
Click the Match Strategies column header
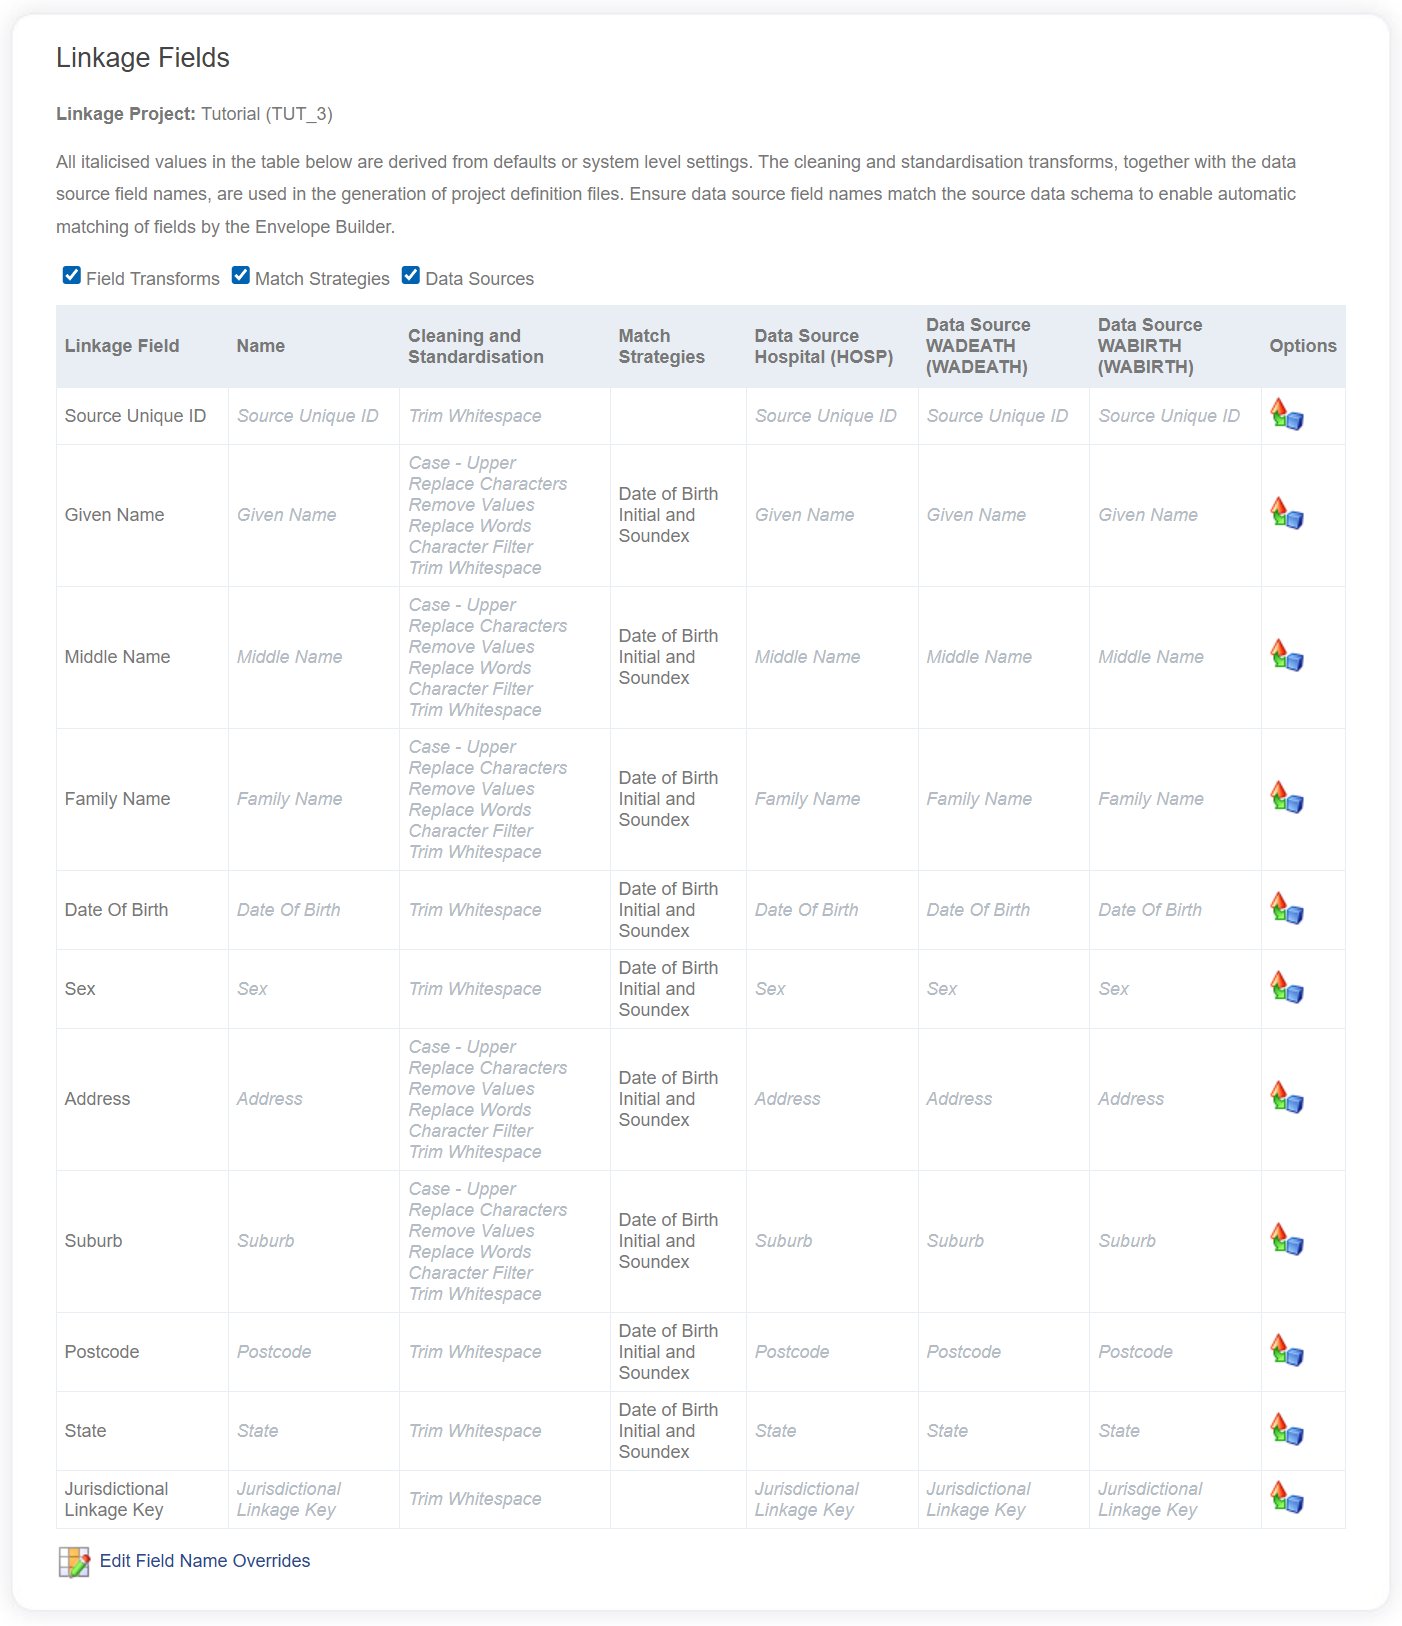pyautogui.click(x=661, y=346)
